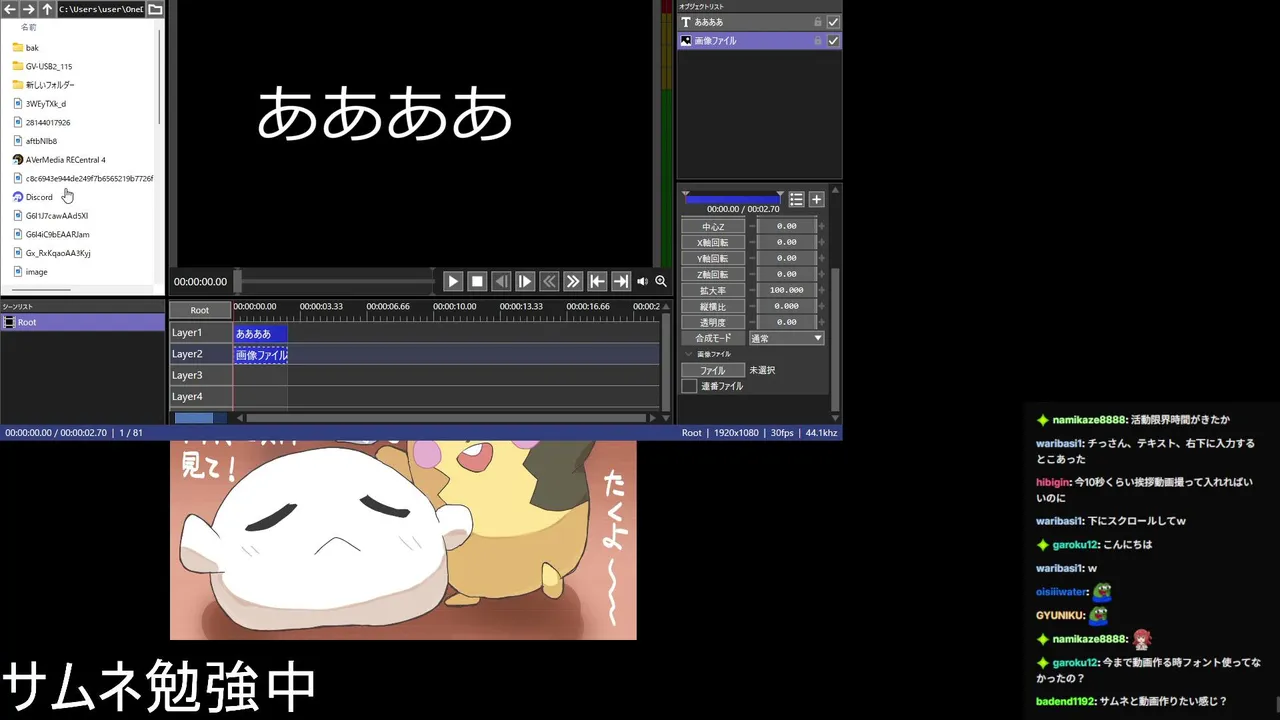1280x720 pixels.
Task: Click the fast forward double-chevron button
Action: (573, 282)
